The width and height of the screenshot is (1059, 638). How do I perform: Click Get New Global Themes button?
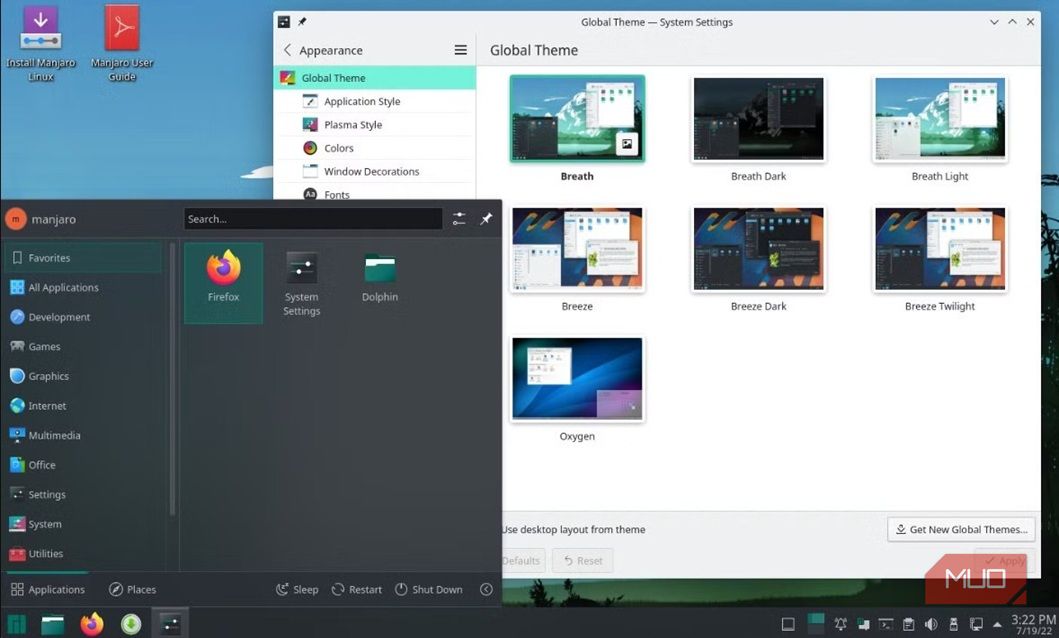click(x=961, y=529)
